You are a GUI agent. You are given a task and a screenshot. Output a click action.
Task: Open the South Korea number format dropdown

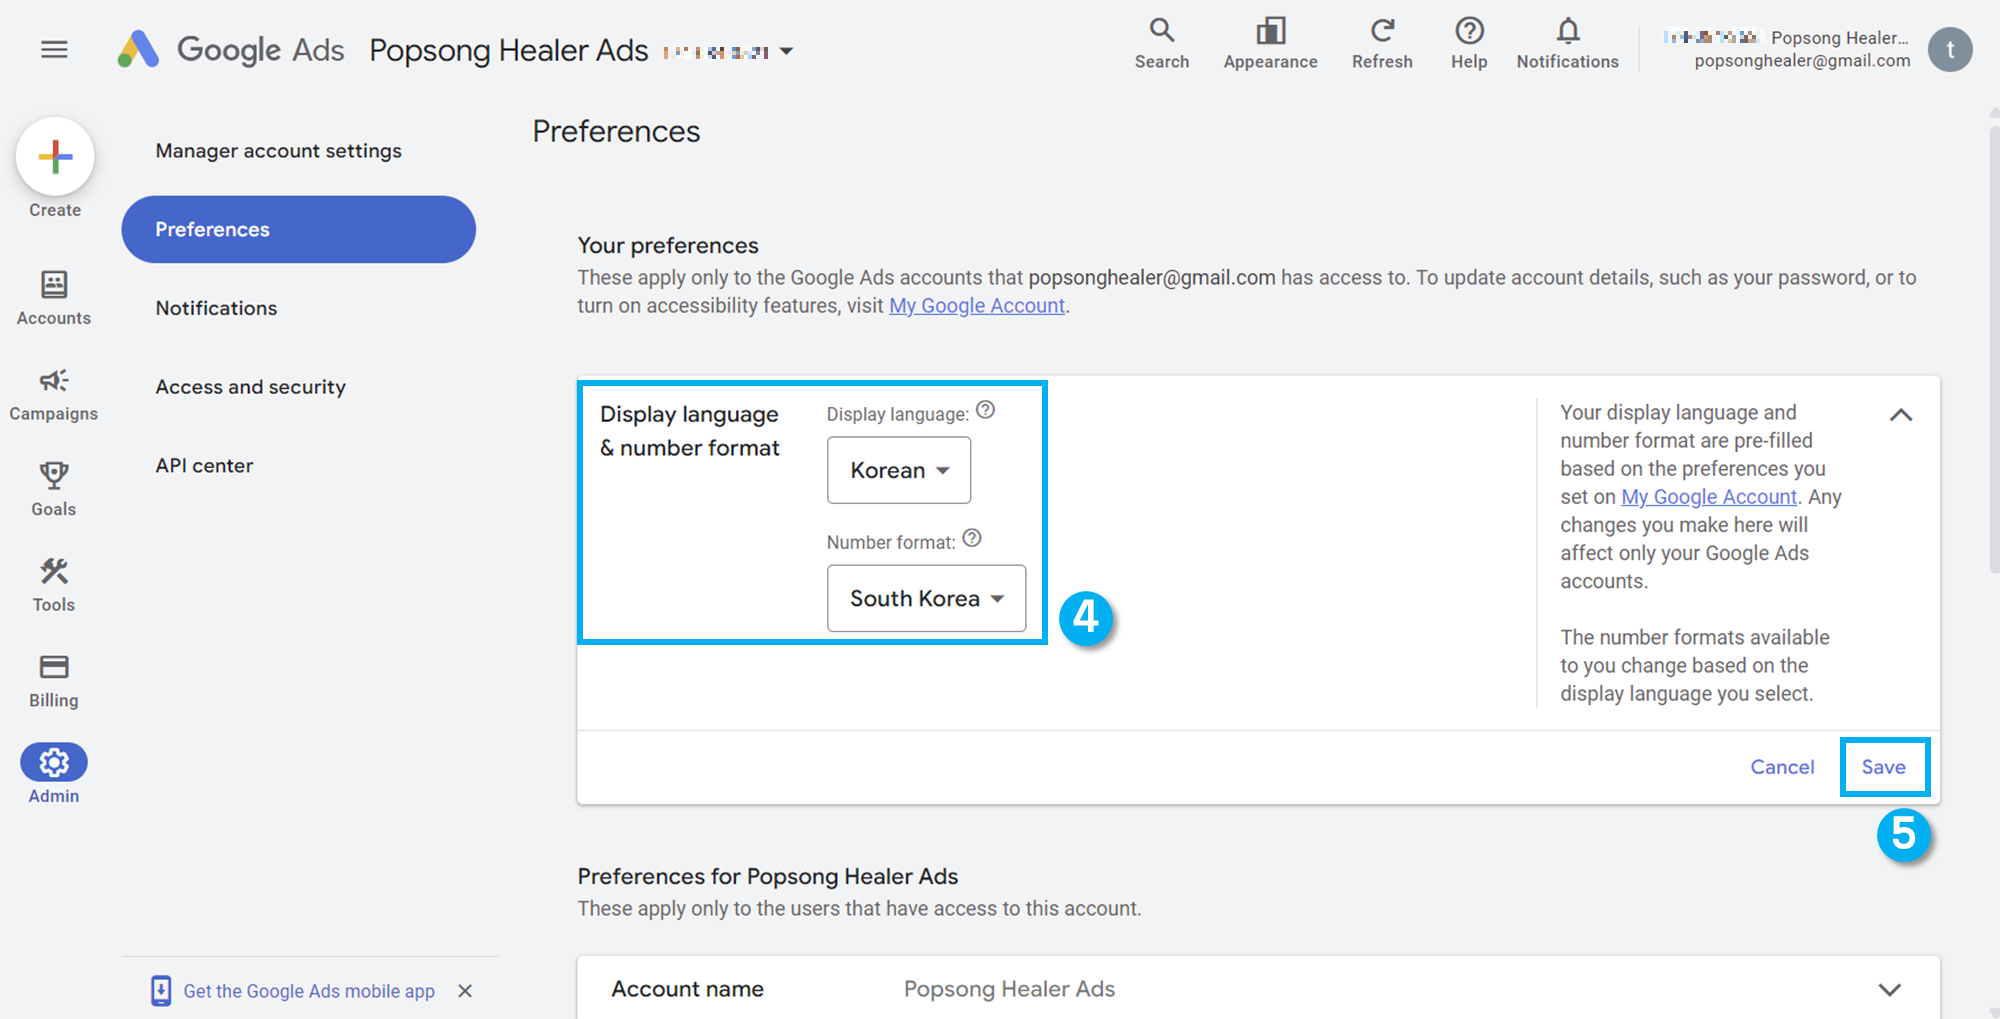[x=926, y=598]
